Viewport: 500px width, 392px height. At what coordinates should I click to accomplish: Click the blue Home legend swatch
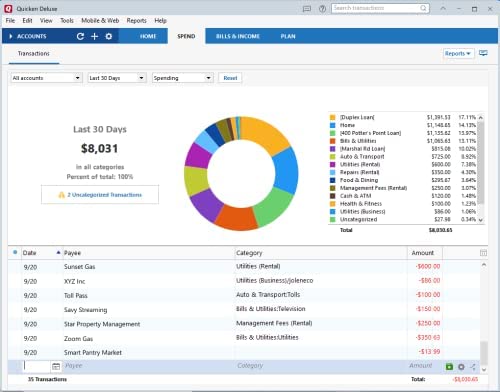332,125
